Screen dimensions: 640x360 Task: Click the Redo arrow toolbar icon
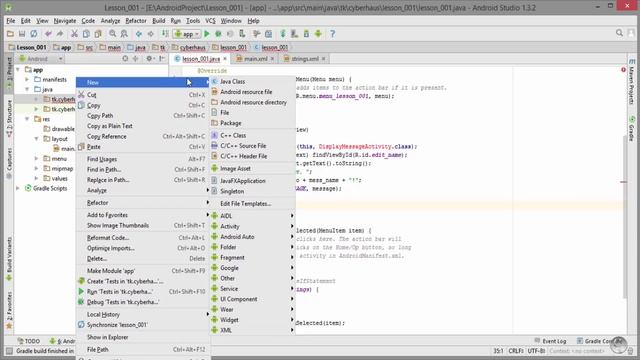[x=60, y=34]
